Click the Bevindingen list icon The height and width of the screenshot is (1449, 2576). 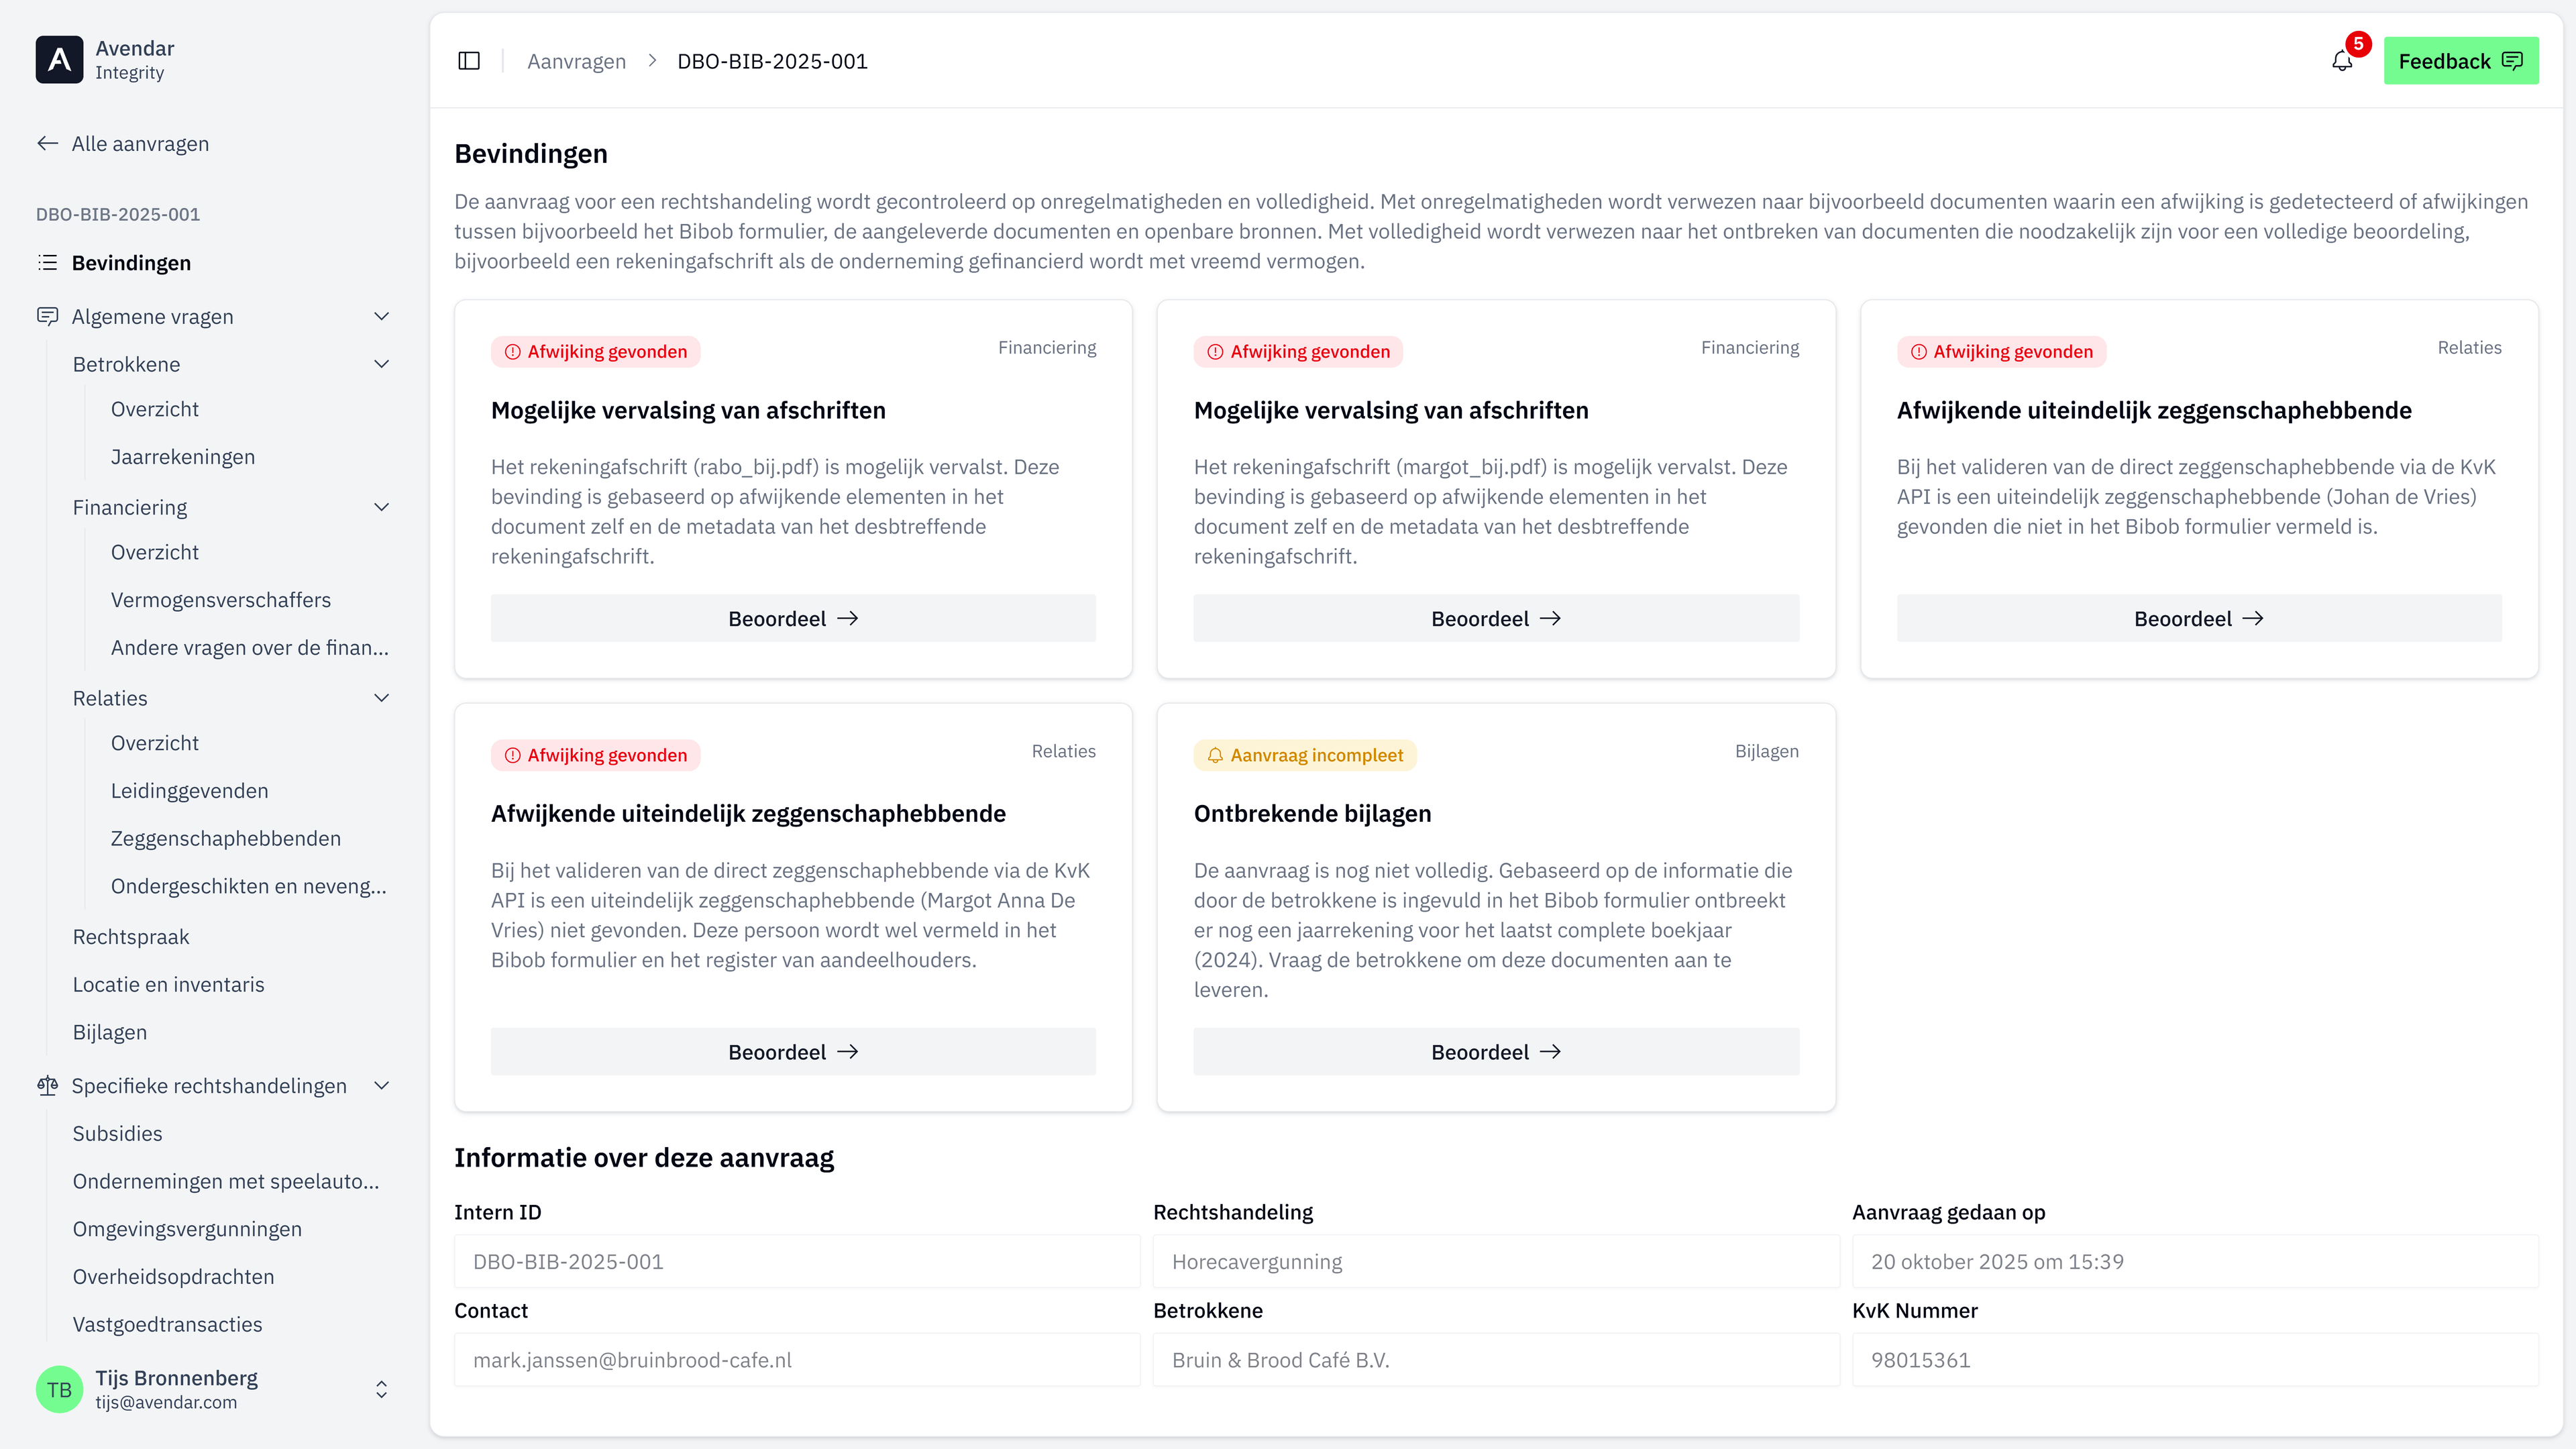coord(47,262)
